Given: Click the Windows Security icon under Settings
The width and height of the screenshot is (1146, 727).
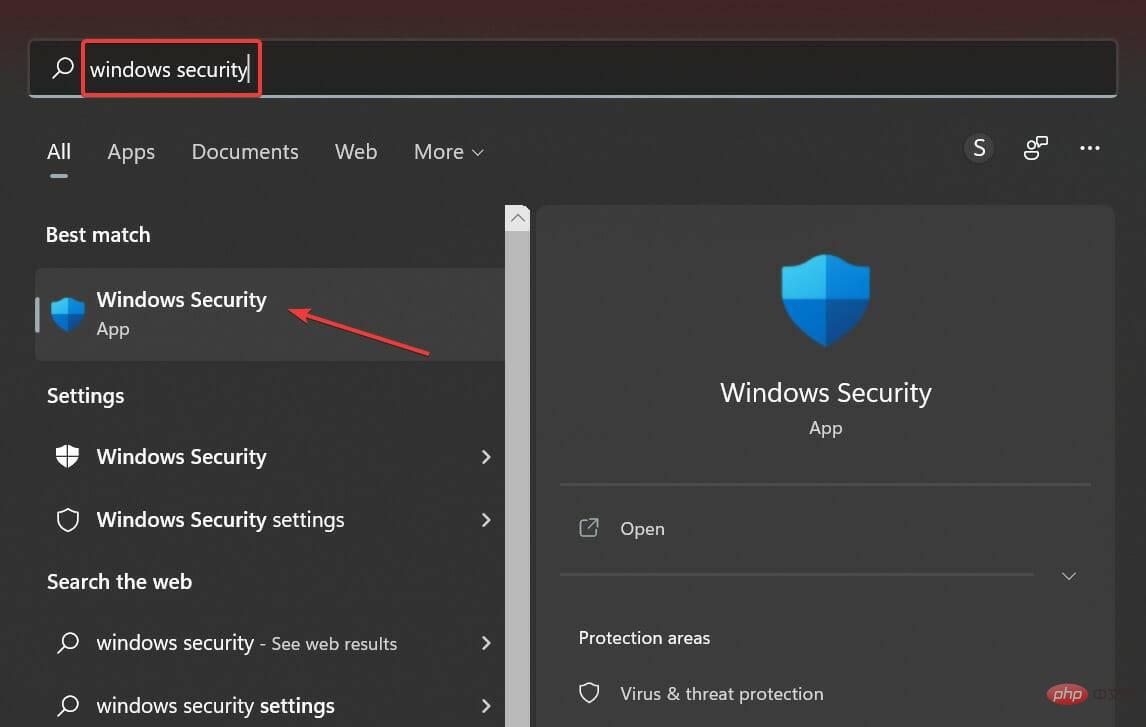Looking at the screenshot, I should click(67, 456).
